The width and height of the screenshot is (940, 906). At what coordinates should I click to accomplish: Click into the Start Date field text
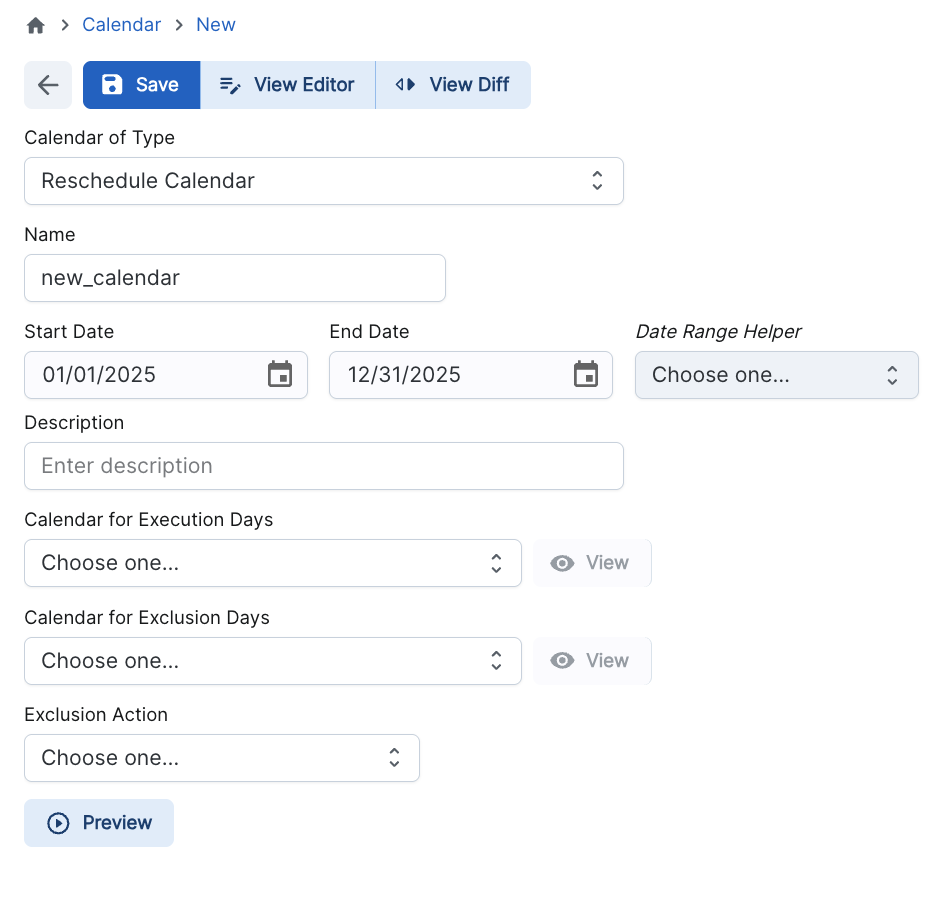[140, 375]
